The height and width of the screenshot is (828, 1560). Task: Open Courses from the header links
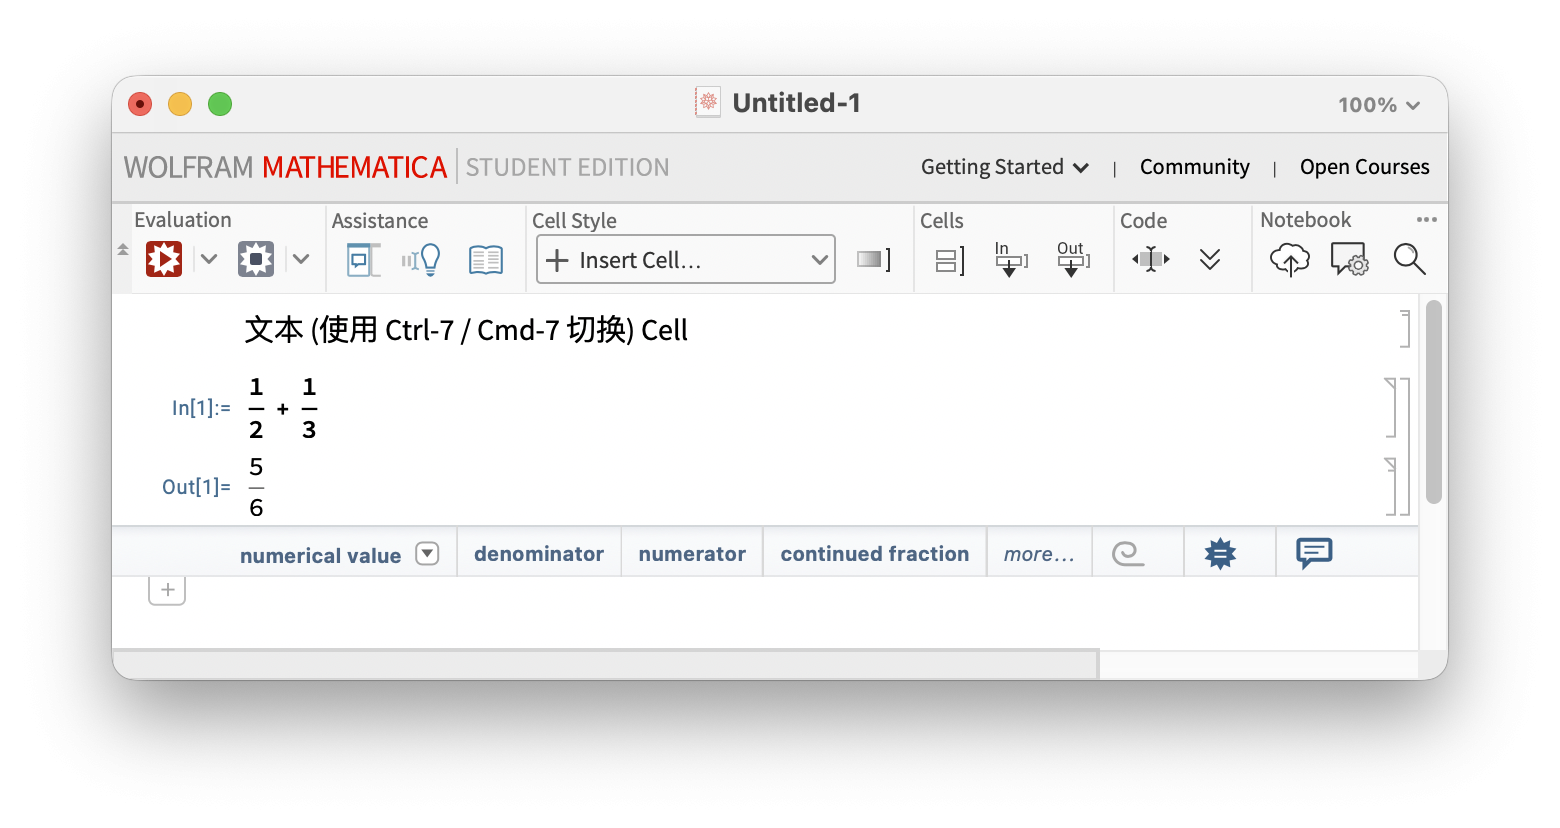pos(1364,167)
